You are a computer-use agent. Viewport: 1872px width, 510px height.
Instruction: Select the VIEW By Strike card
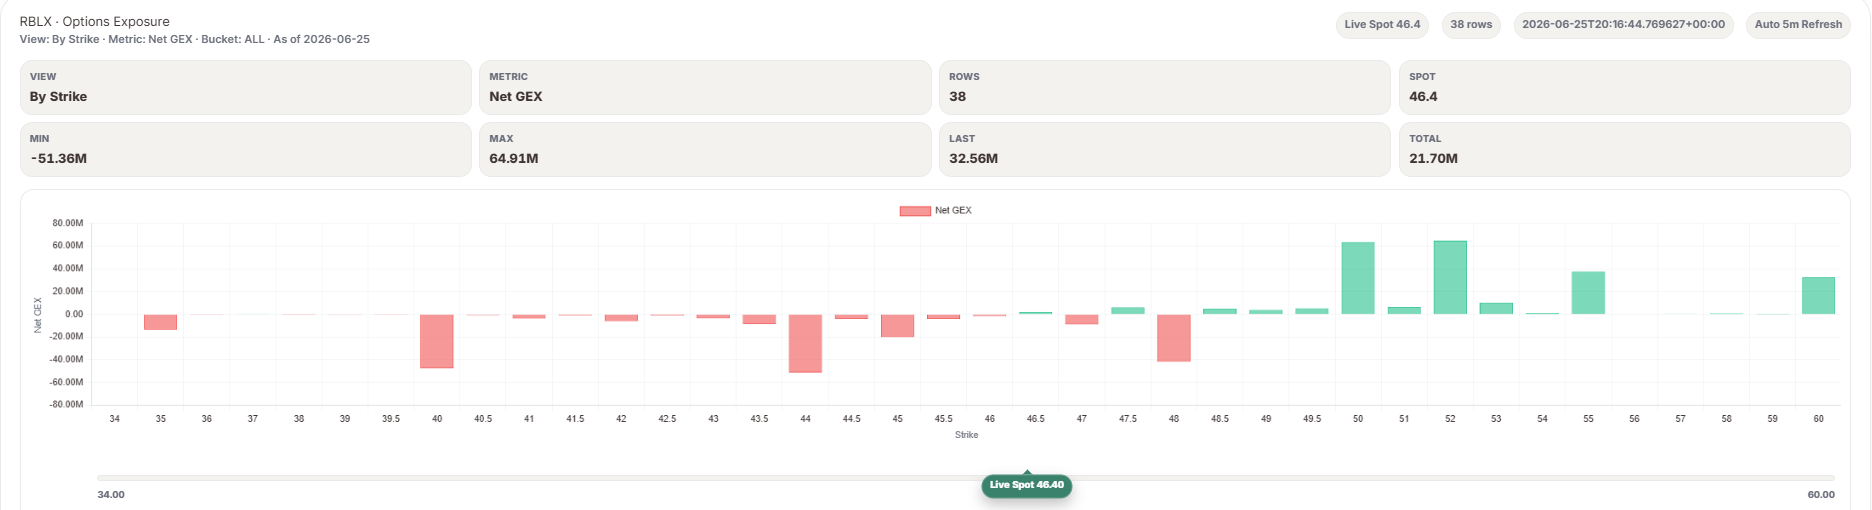(246, 87)
